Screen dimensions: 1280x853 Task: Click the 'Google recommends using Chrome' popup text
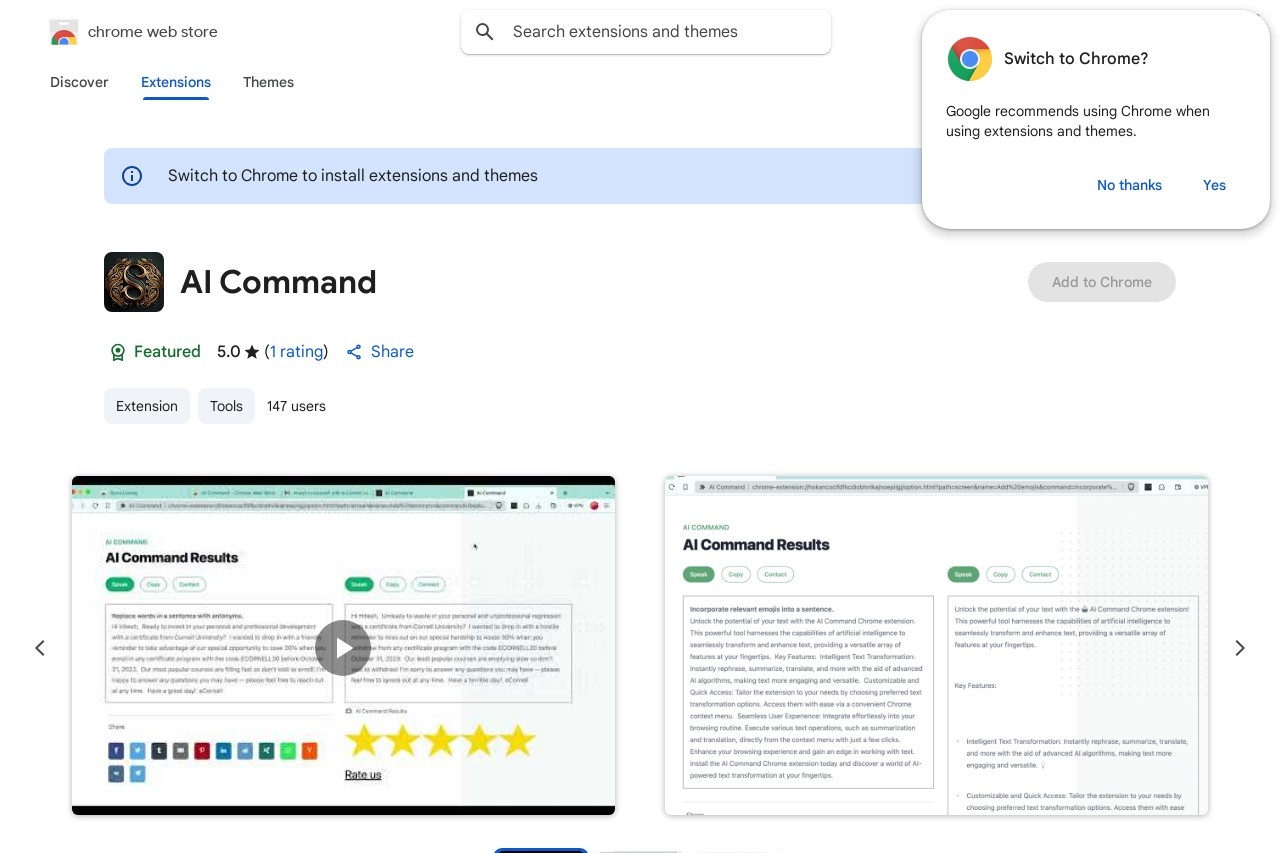1078,121
